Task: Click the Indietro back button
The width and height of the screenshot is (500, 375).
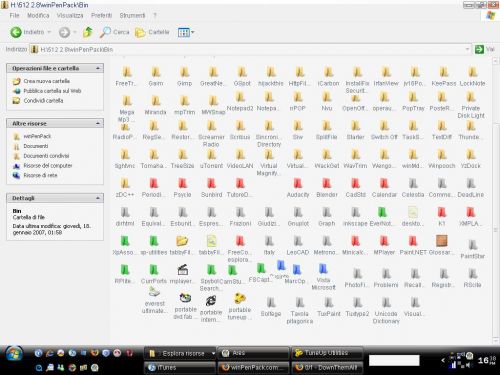Action: 27,32
